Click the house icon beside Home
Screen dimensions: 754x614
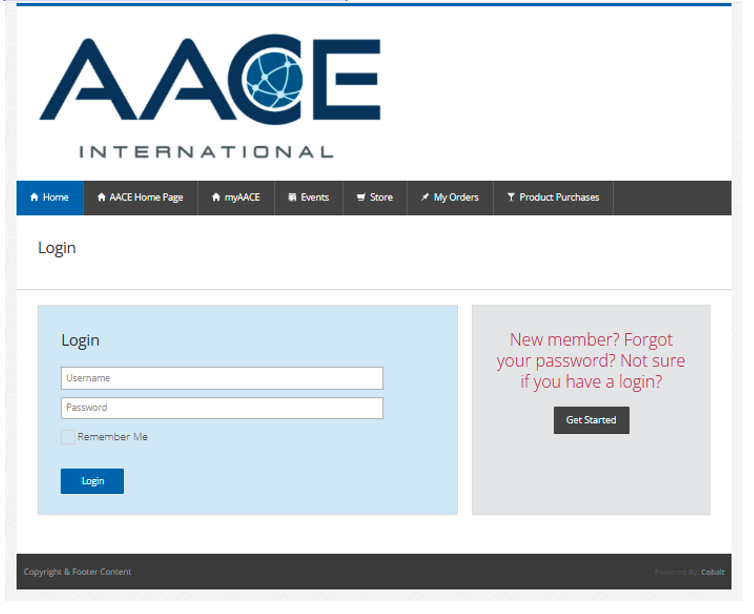(x=34, y=198)
